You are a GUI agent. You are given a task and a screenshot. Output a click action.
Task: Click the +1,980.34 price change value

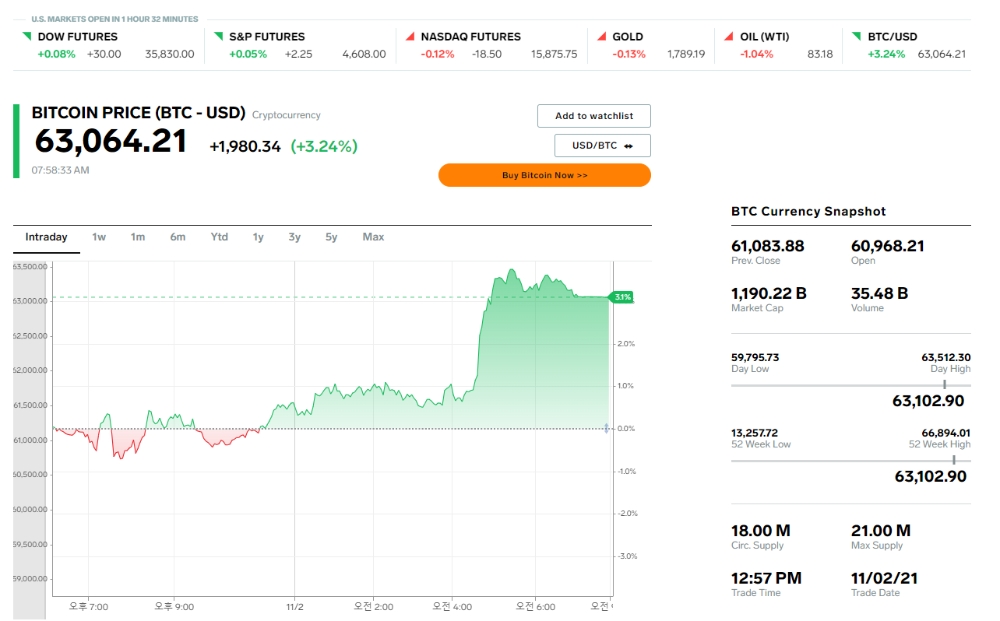245,147
